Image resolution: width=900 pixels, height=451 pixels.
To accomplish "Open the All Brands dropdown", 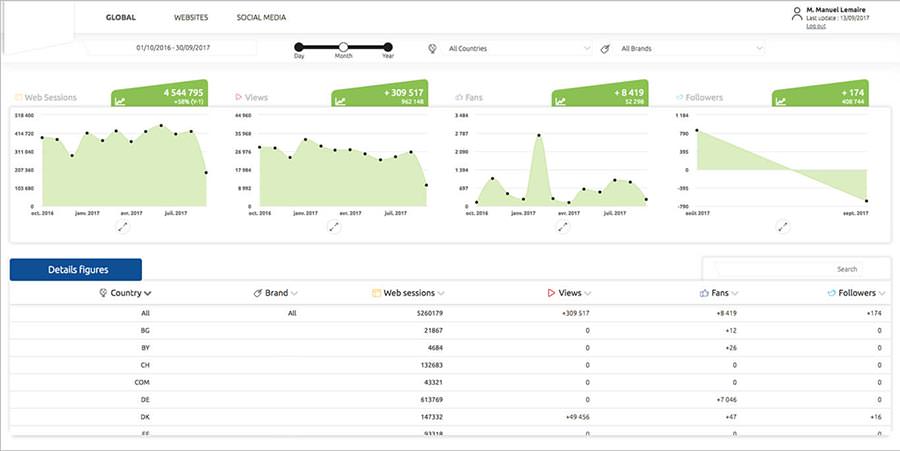I will pyautogui.click(x=690, y=49).
